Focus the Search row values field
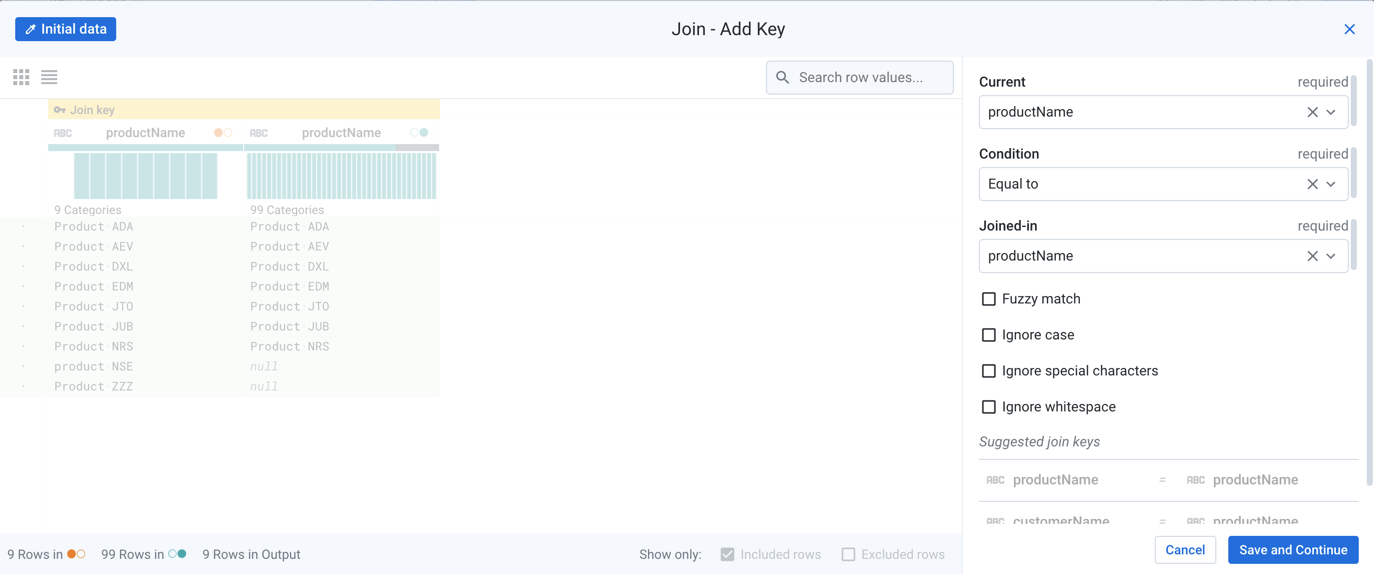 pos(870,77)
